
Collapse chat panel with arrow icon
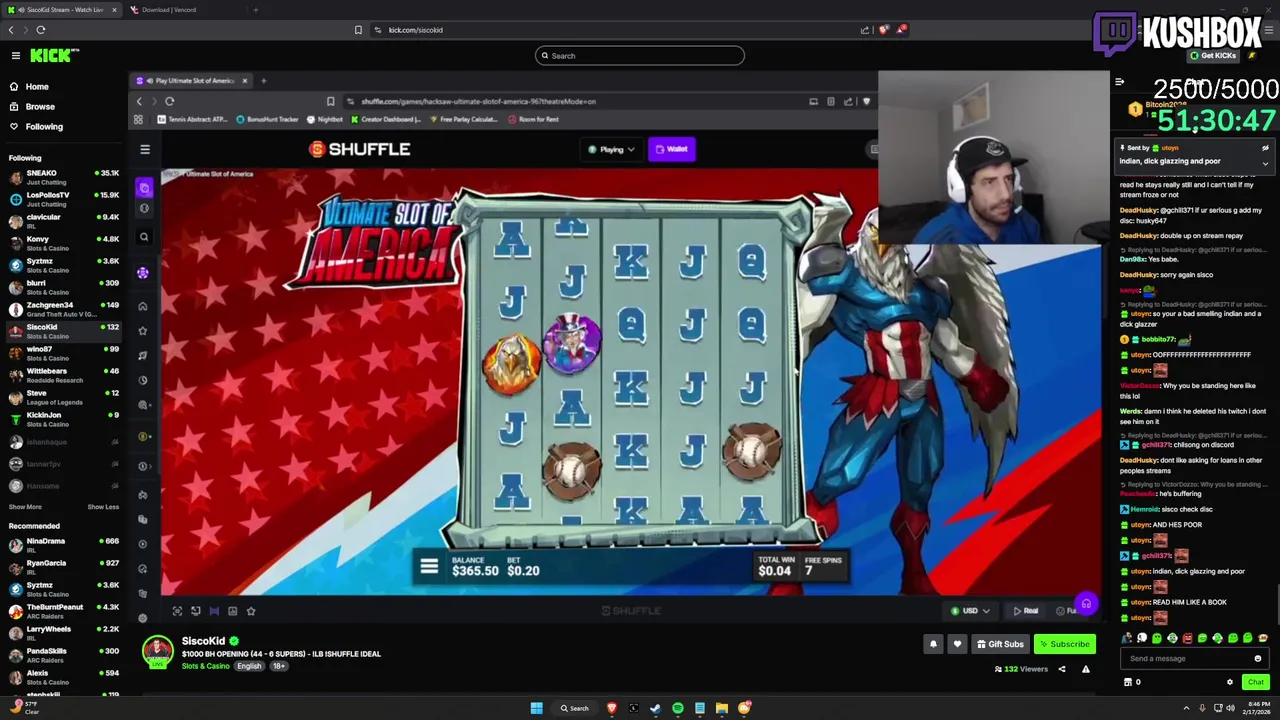[x=1120, y=82]
